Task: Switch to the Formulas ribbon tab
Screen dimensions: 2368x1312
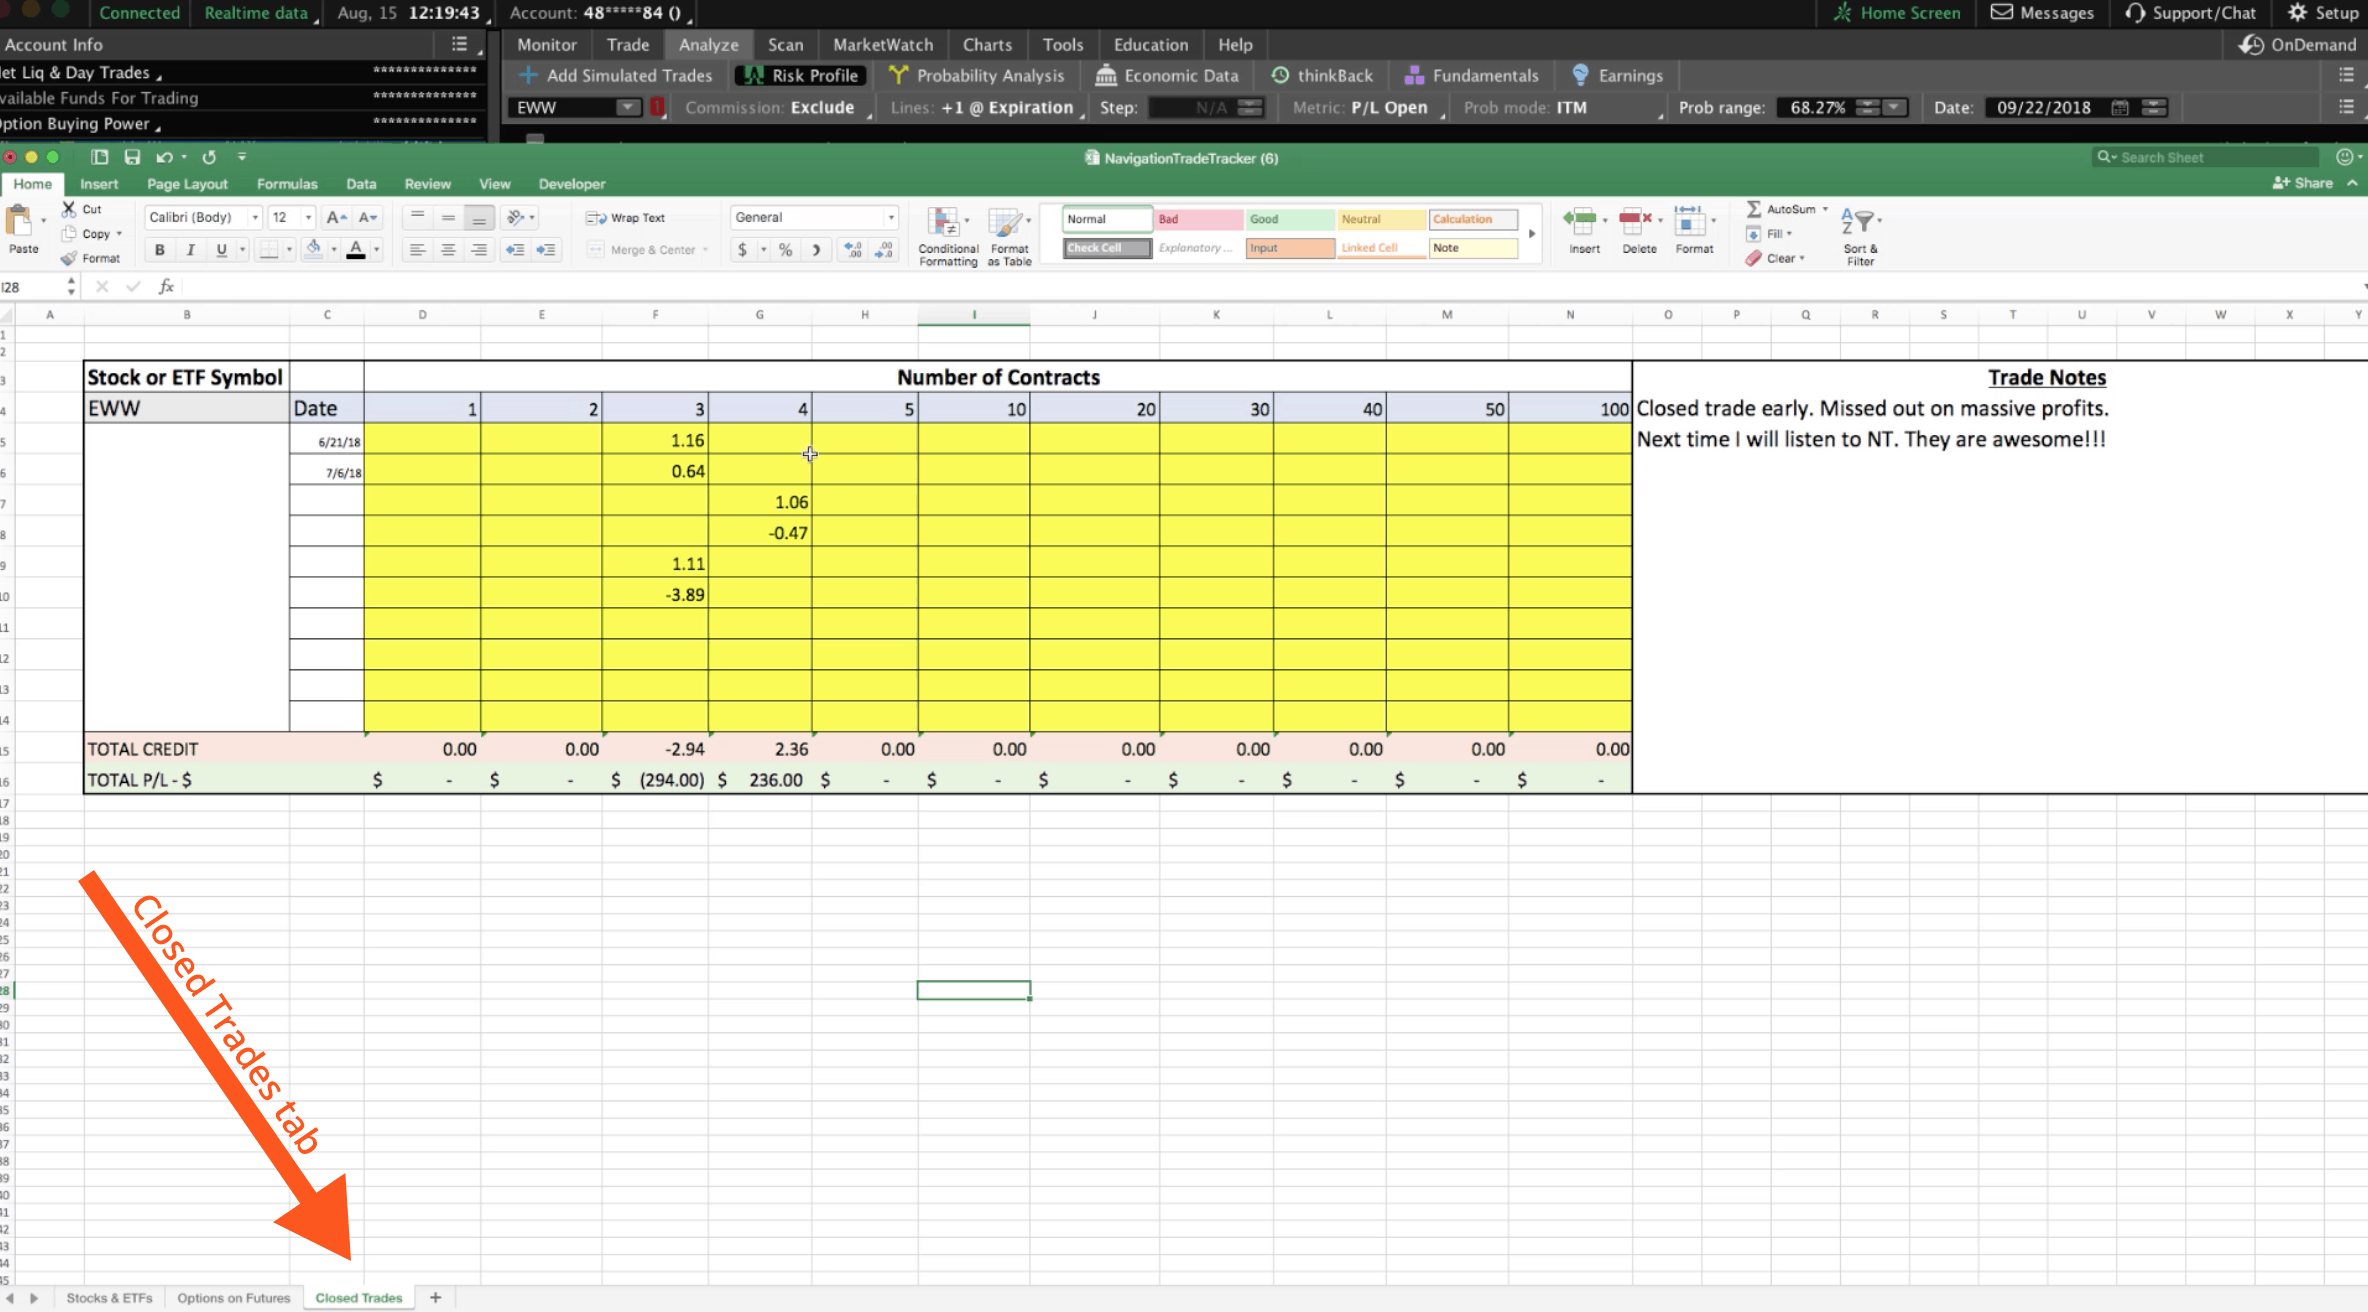Action: (287, 184)
